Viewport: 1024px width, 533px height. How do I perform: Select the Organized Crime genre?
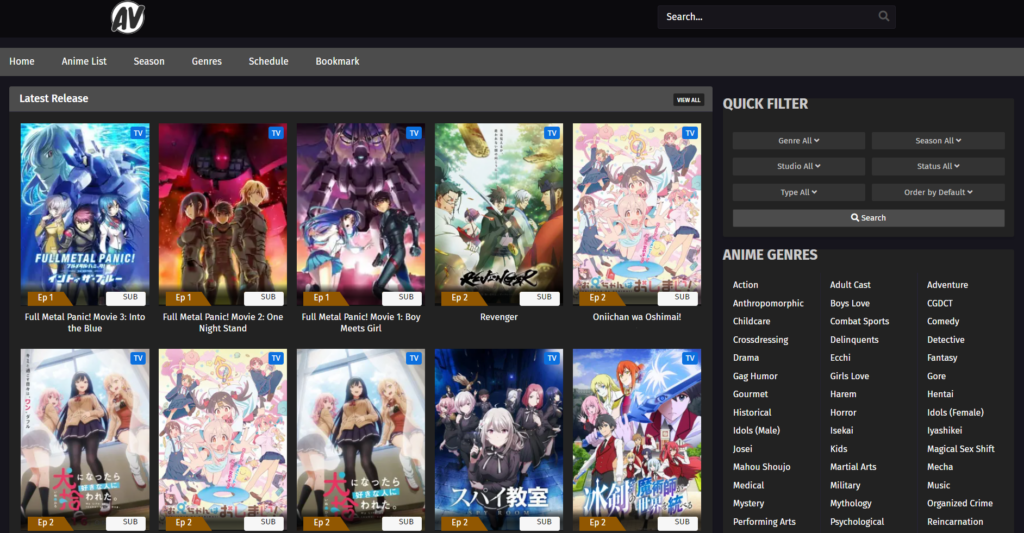coord(959,504)
